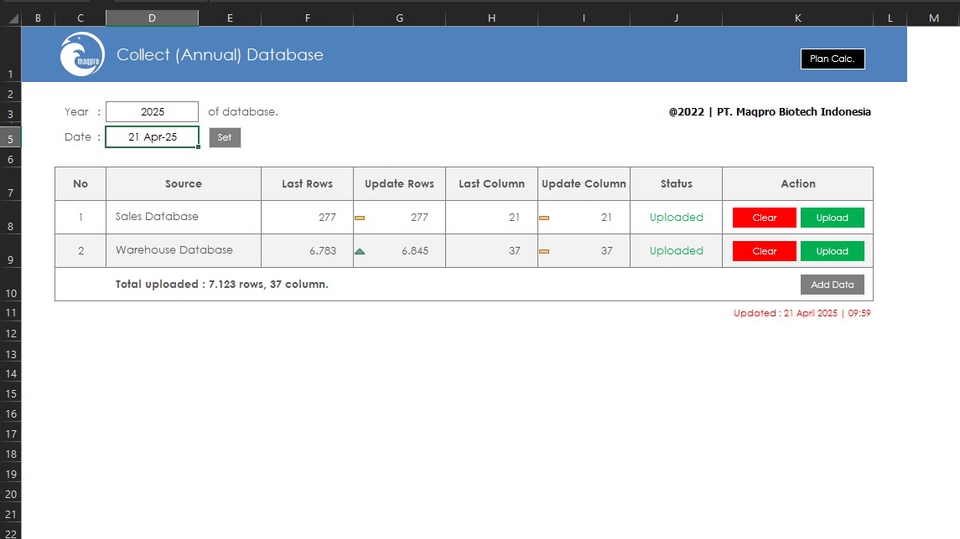The height and width of the screenshot is (539, 960).
Task: Click the Update Column header cell
Action: 583,184
